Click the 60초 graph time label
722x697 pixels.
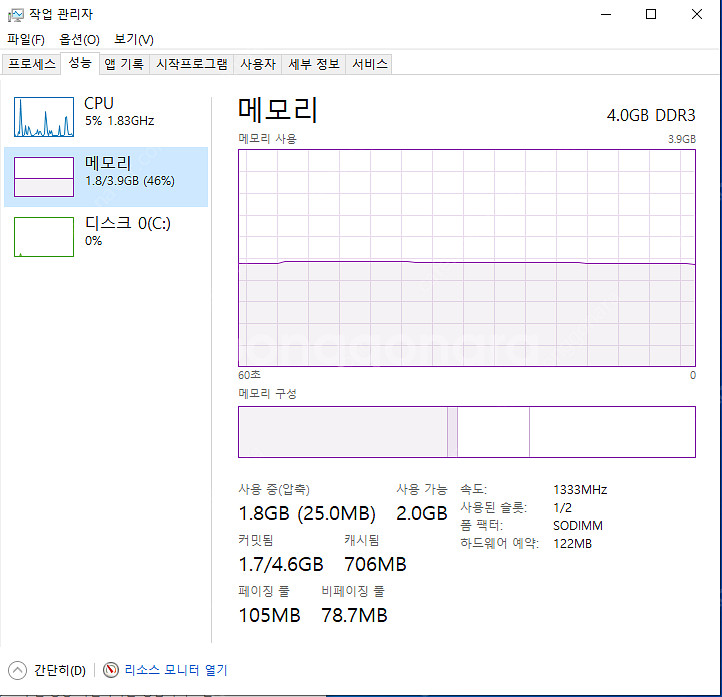249,375
